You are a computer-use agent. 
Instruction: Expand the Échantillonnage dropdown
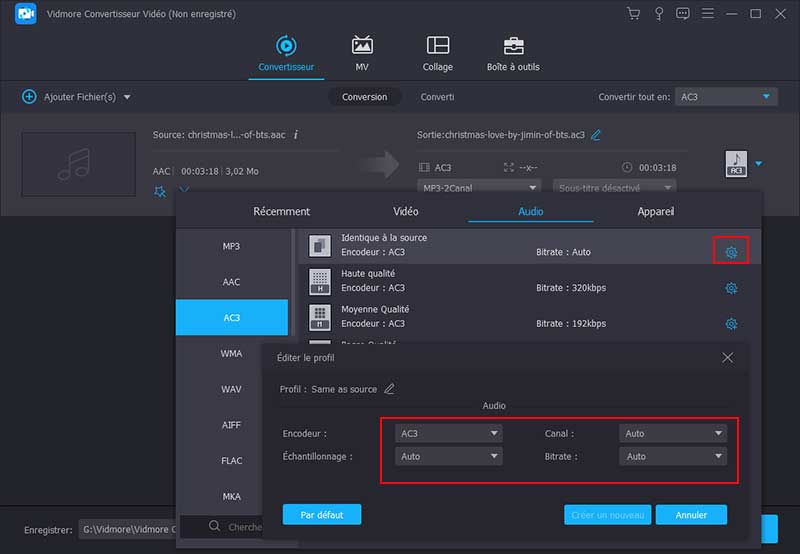pos(449,456)
